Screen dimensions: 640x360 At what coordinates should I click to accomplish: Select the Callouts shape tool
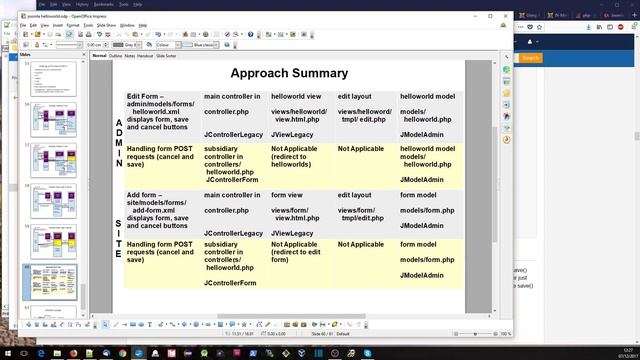[x=231, y=324]
